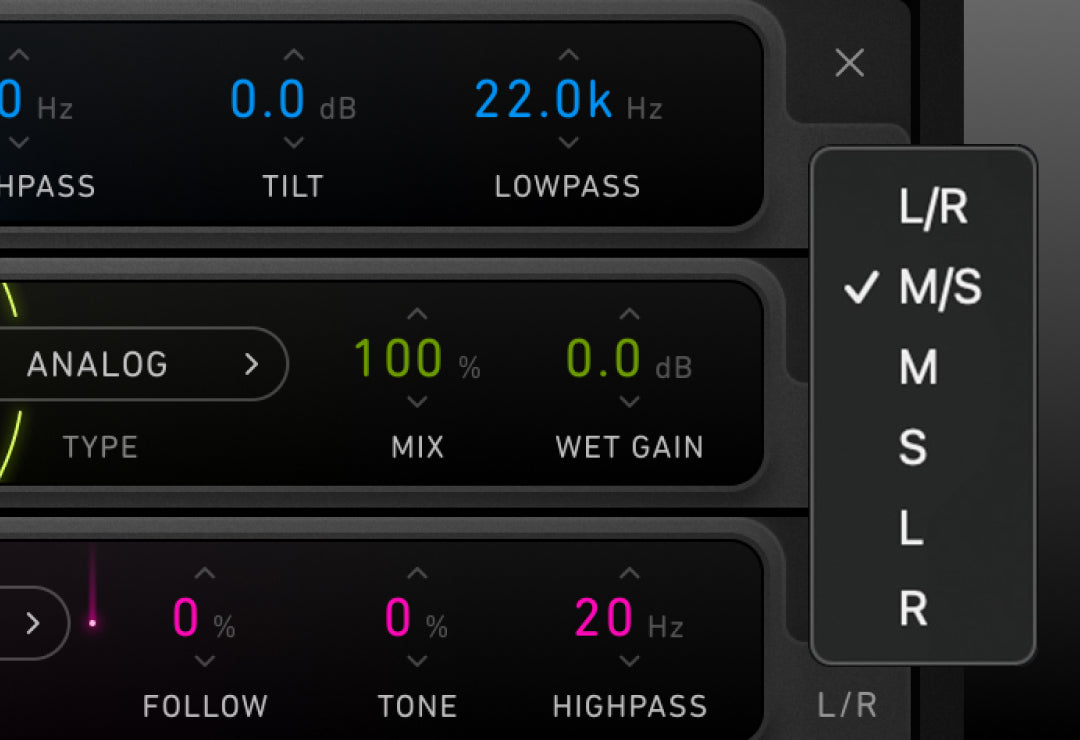The width and height of the screenshot is (1080, 740).
Task: Raise the Lowpass frequency with up arrow
Action: 568,56
